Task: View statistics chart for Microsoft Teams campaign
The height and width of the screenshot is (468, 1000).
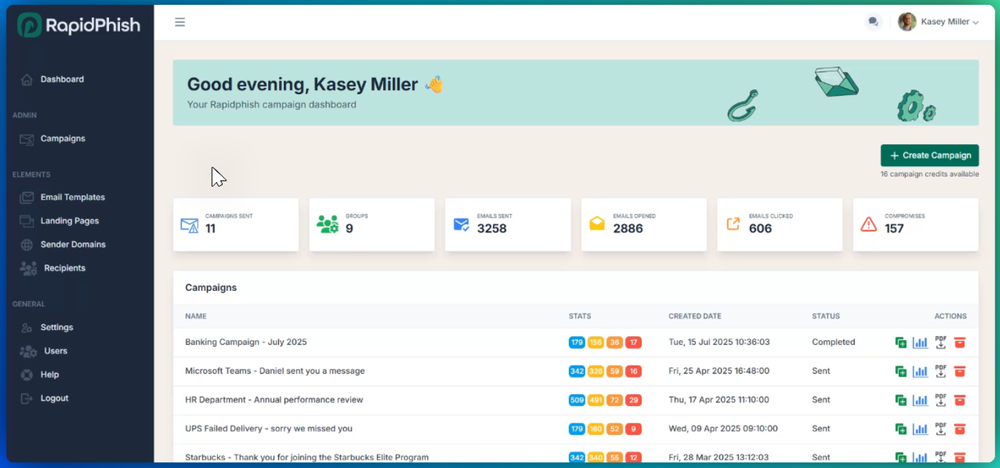Action: (920, 371)
